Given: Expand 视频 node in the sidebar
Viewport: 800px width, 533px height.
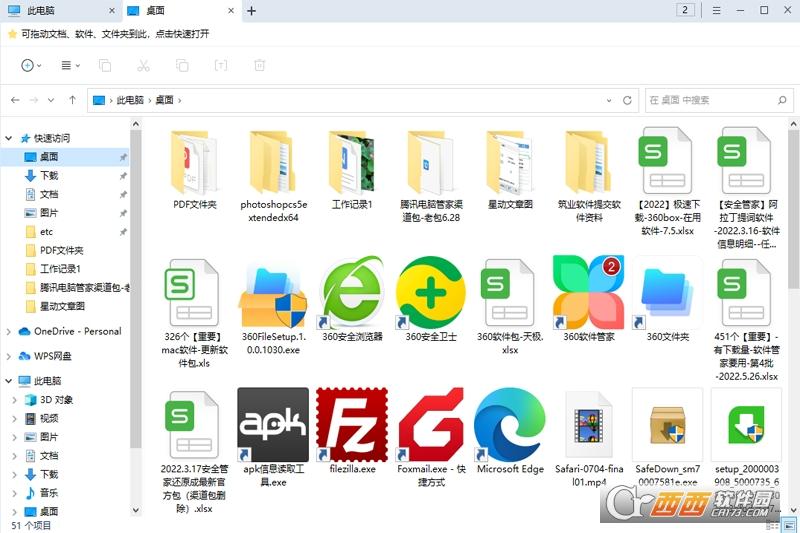Looking at the screenshot, I should pyautogui.click(x=15, y=419).
